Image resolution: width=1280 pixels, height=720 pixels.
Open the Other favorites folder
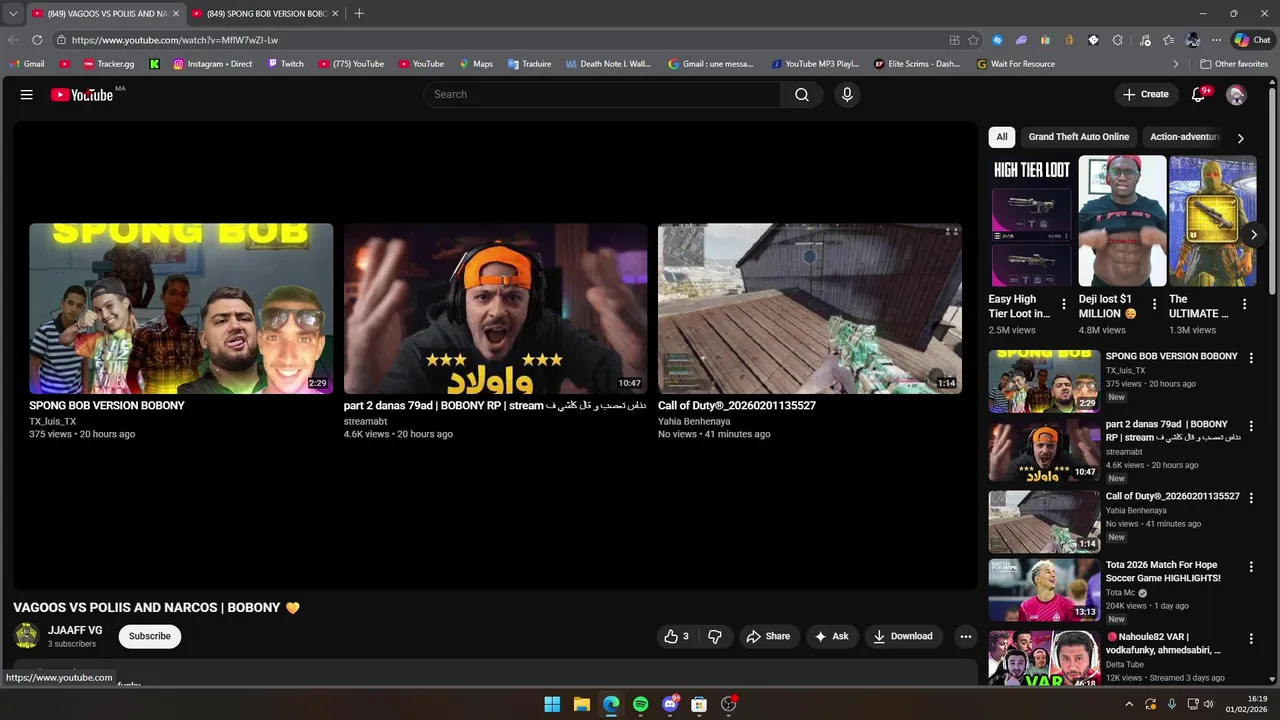[1234, 64]
